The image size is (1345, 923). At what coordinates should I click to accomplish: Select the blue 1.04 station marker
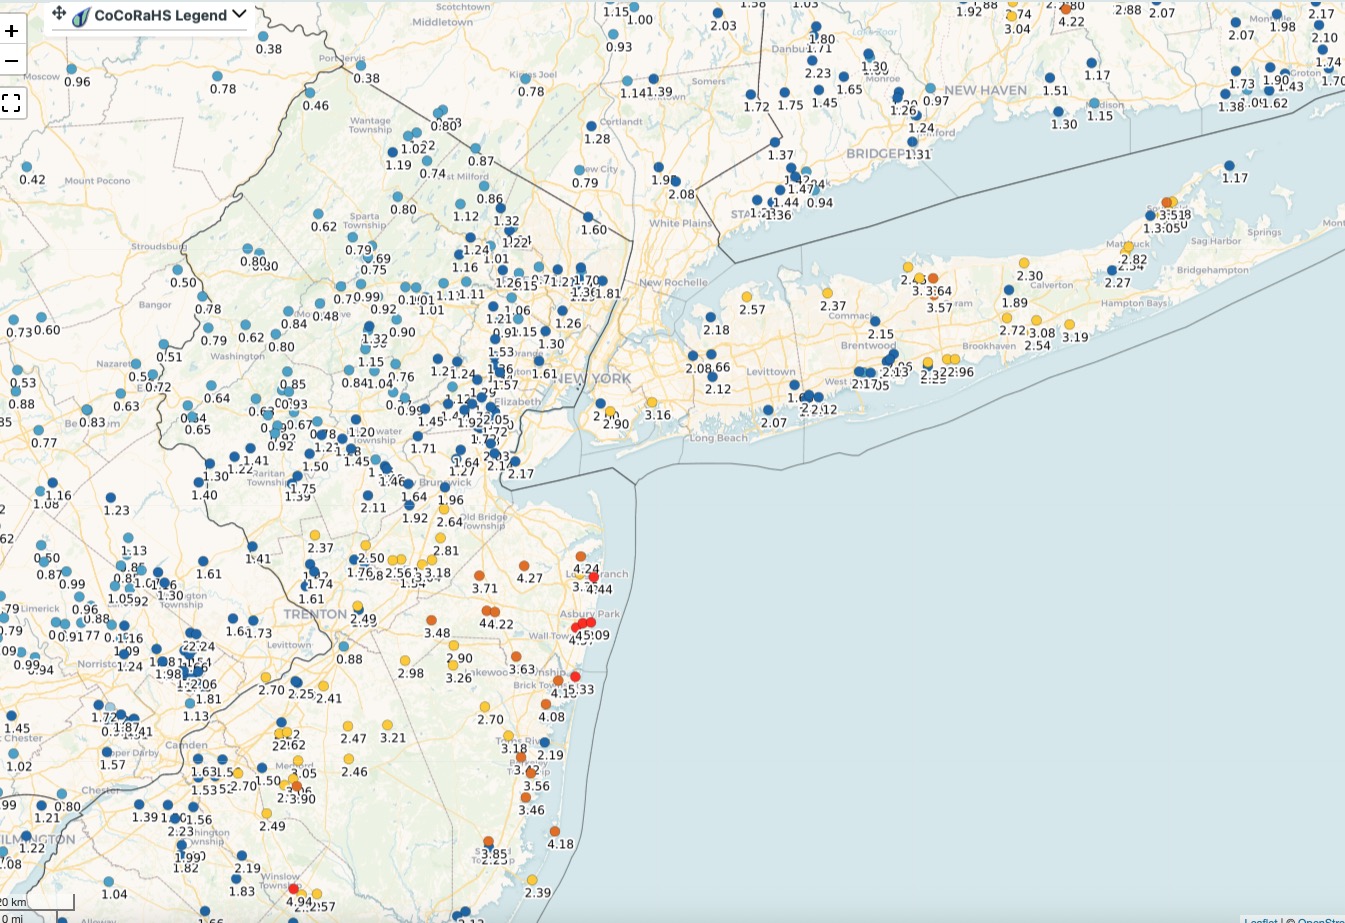coord(108,881)
